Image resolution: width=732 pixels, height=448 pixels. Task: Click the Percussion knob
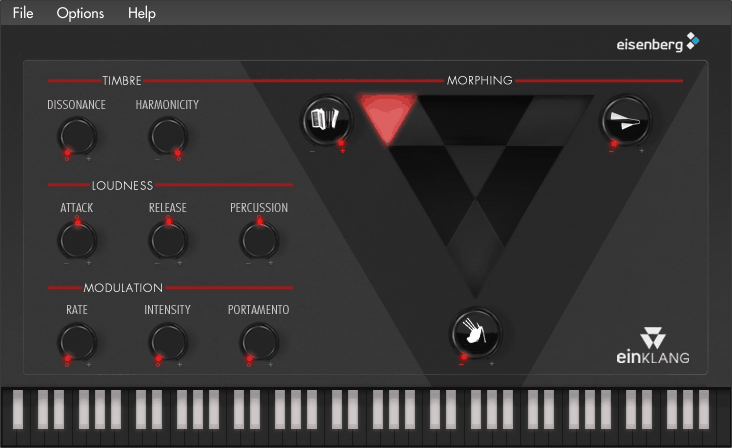259,240
